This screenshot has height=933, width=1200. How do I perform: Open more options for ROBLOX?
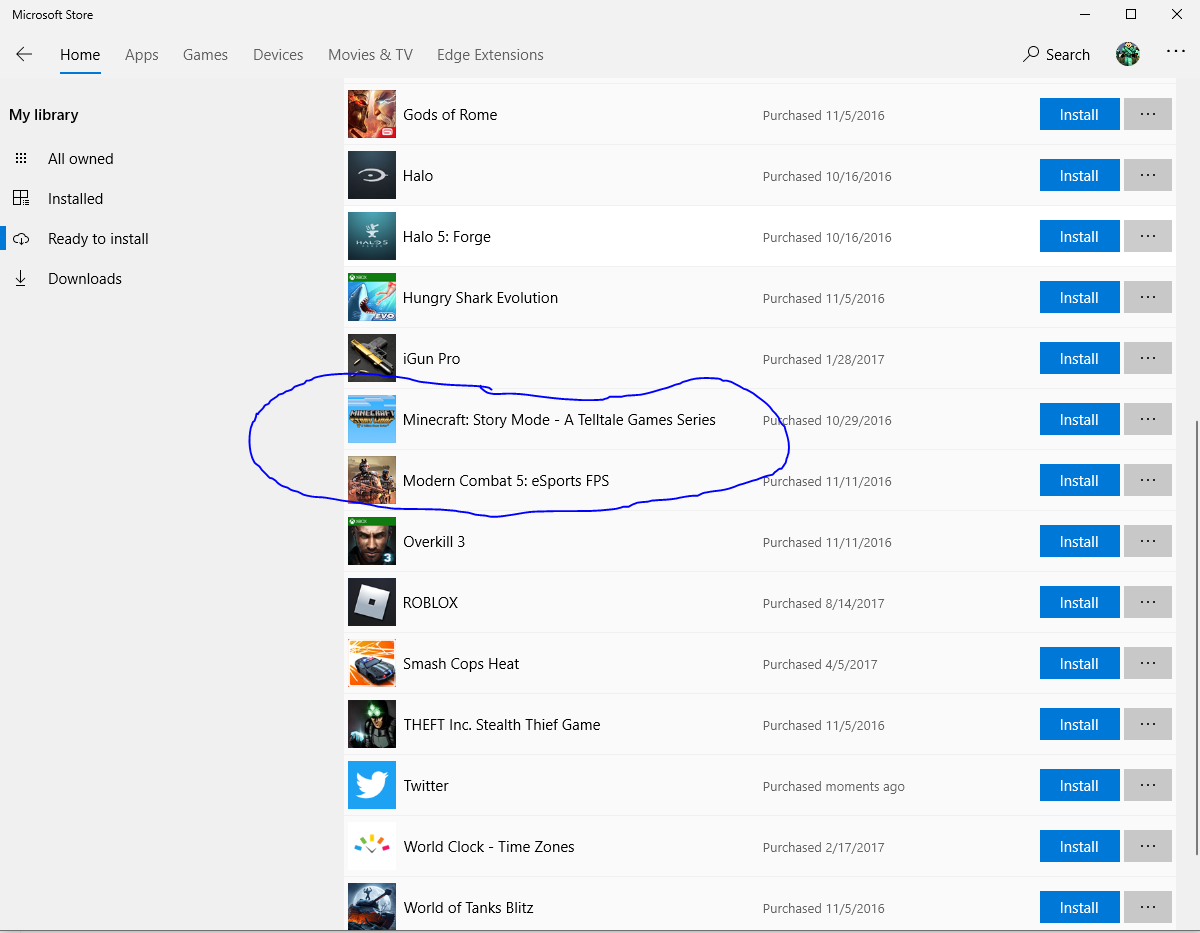(1148, 603)
